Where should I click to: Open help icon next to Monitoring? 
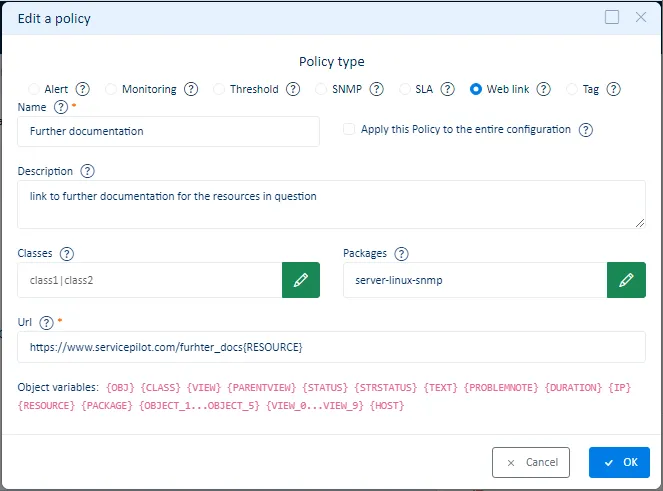click(191, 89)
